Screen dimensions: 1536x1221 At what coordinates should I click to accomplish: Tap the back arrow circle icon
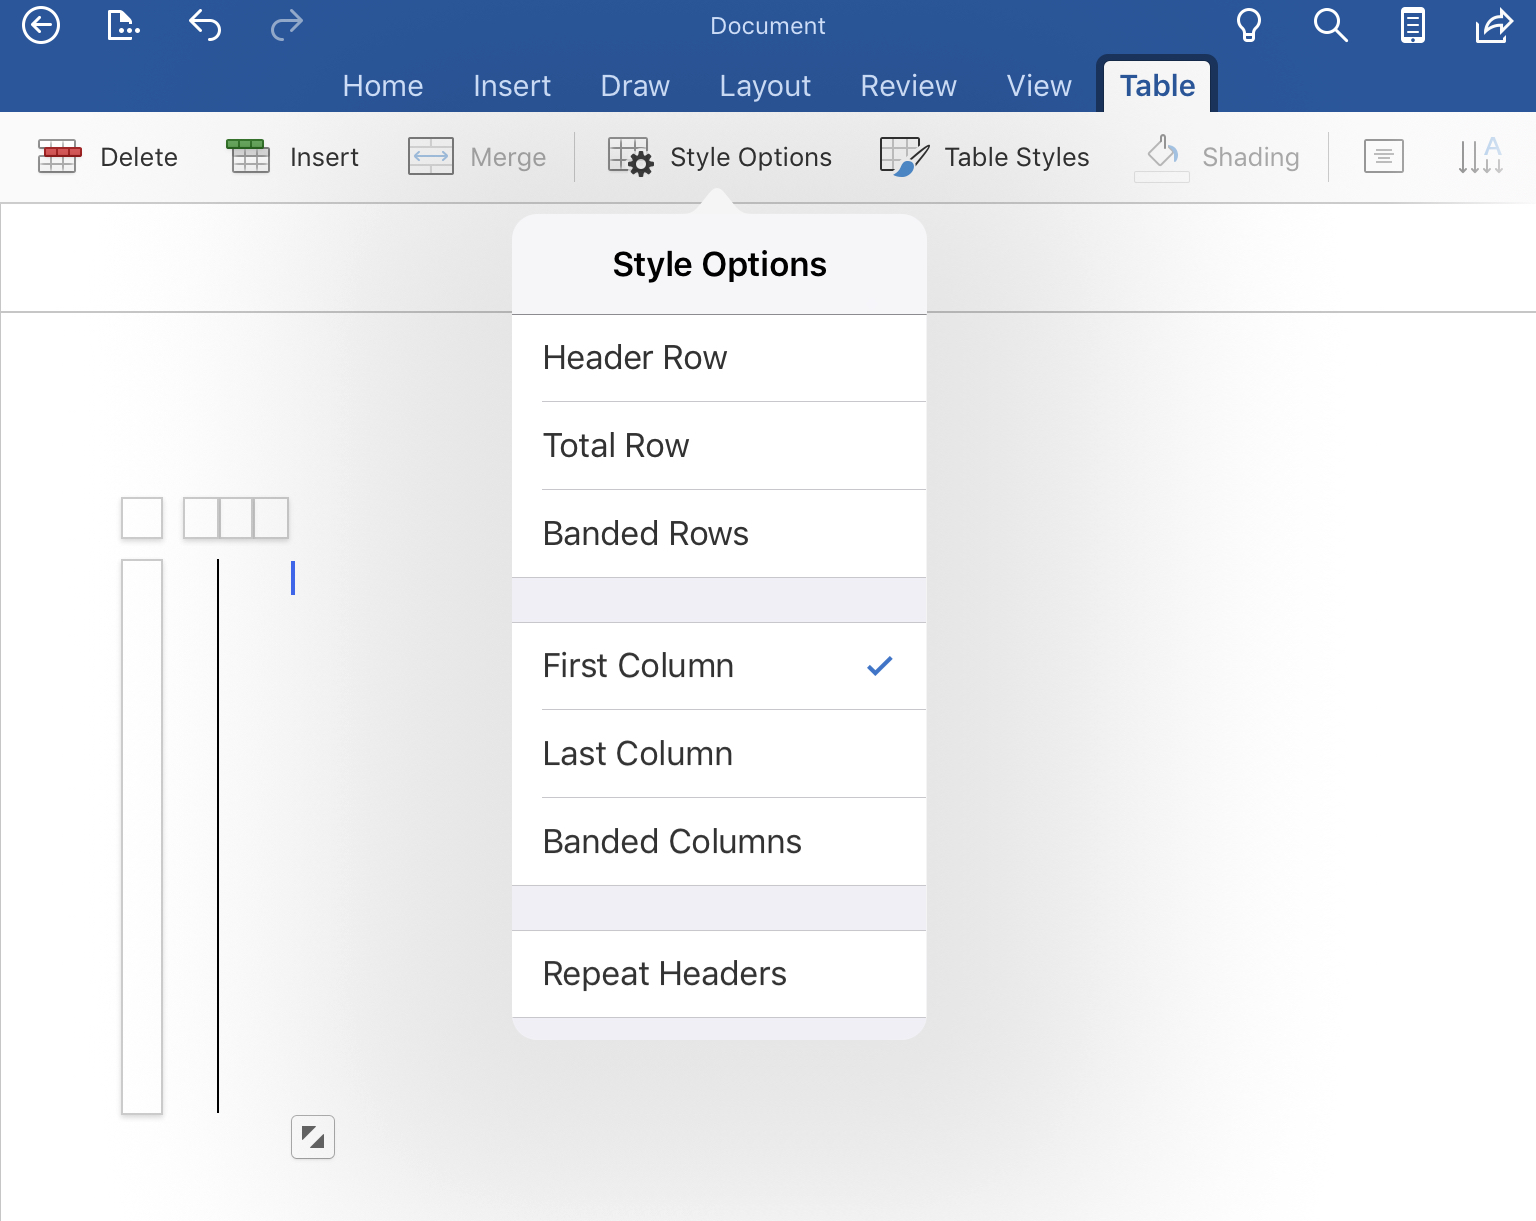point(41,25)
